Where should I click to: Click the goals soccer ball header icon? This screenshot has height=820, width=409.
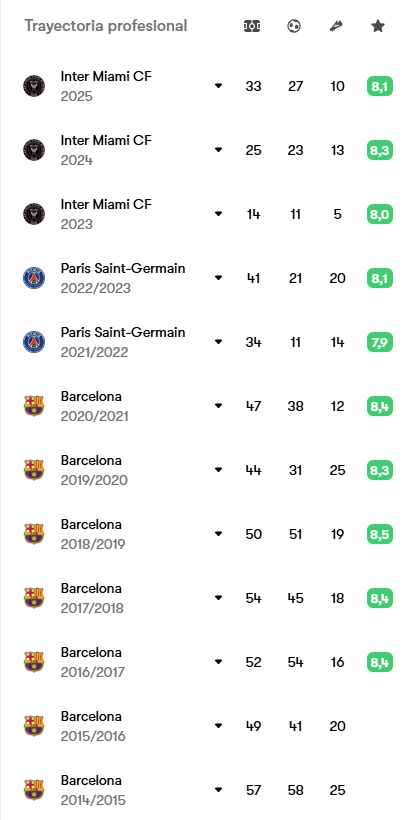pos(294,26)
